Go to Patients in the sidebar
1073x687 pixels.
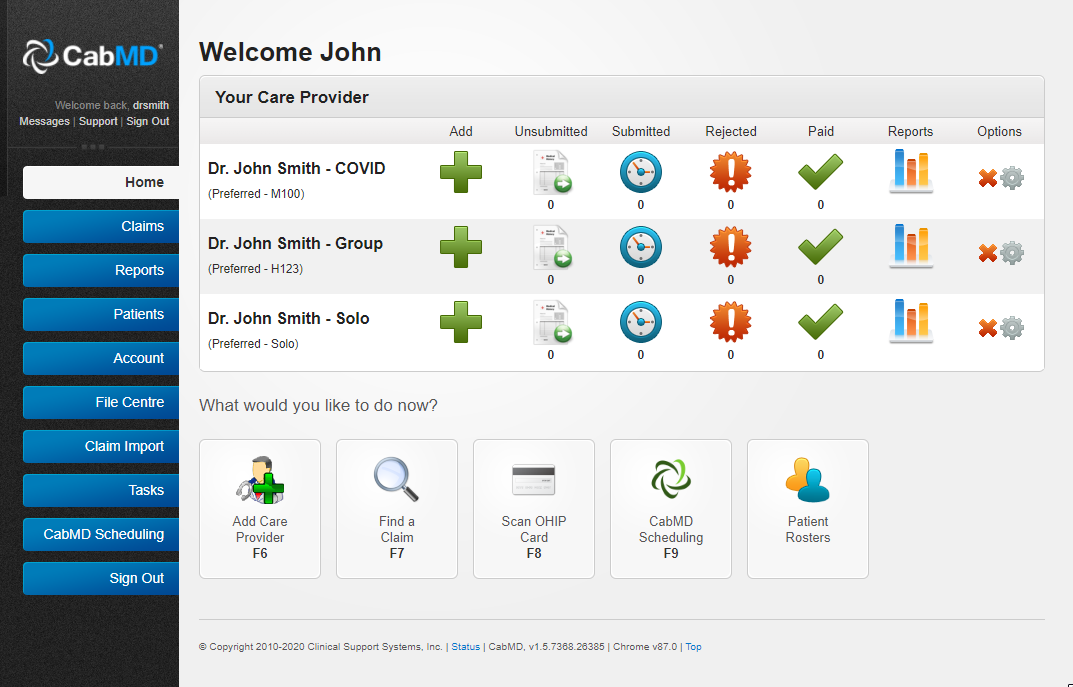(x=102, y=314)
